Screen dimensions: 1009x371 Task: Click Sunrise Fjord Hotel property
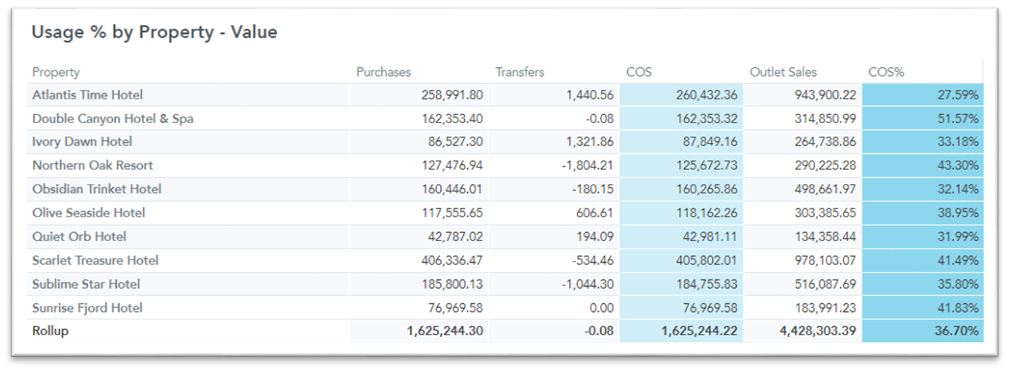point(88,308)
